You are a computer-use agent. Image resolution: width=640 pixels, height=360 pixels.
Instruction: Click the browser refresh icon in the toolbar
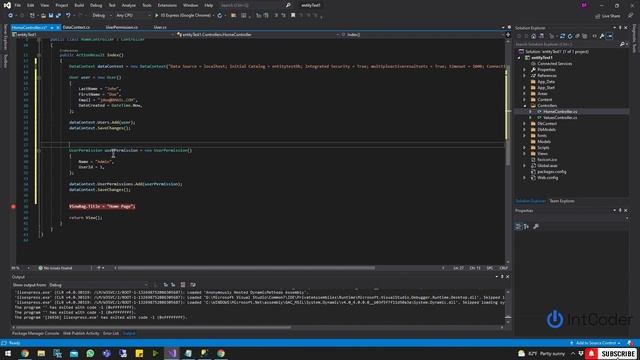[x=220, y=16]
